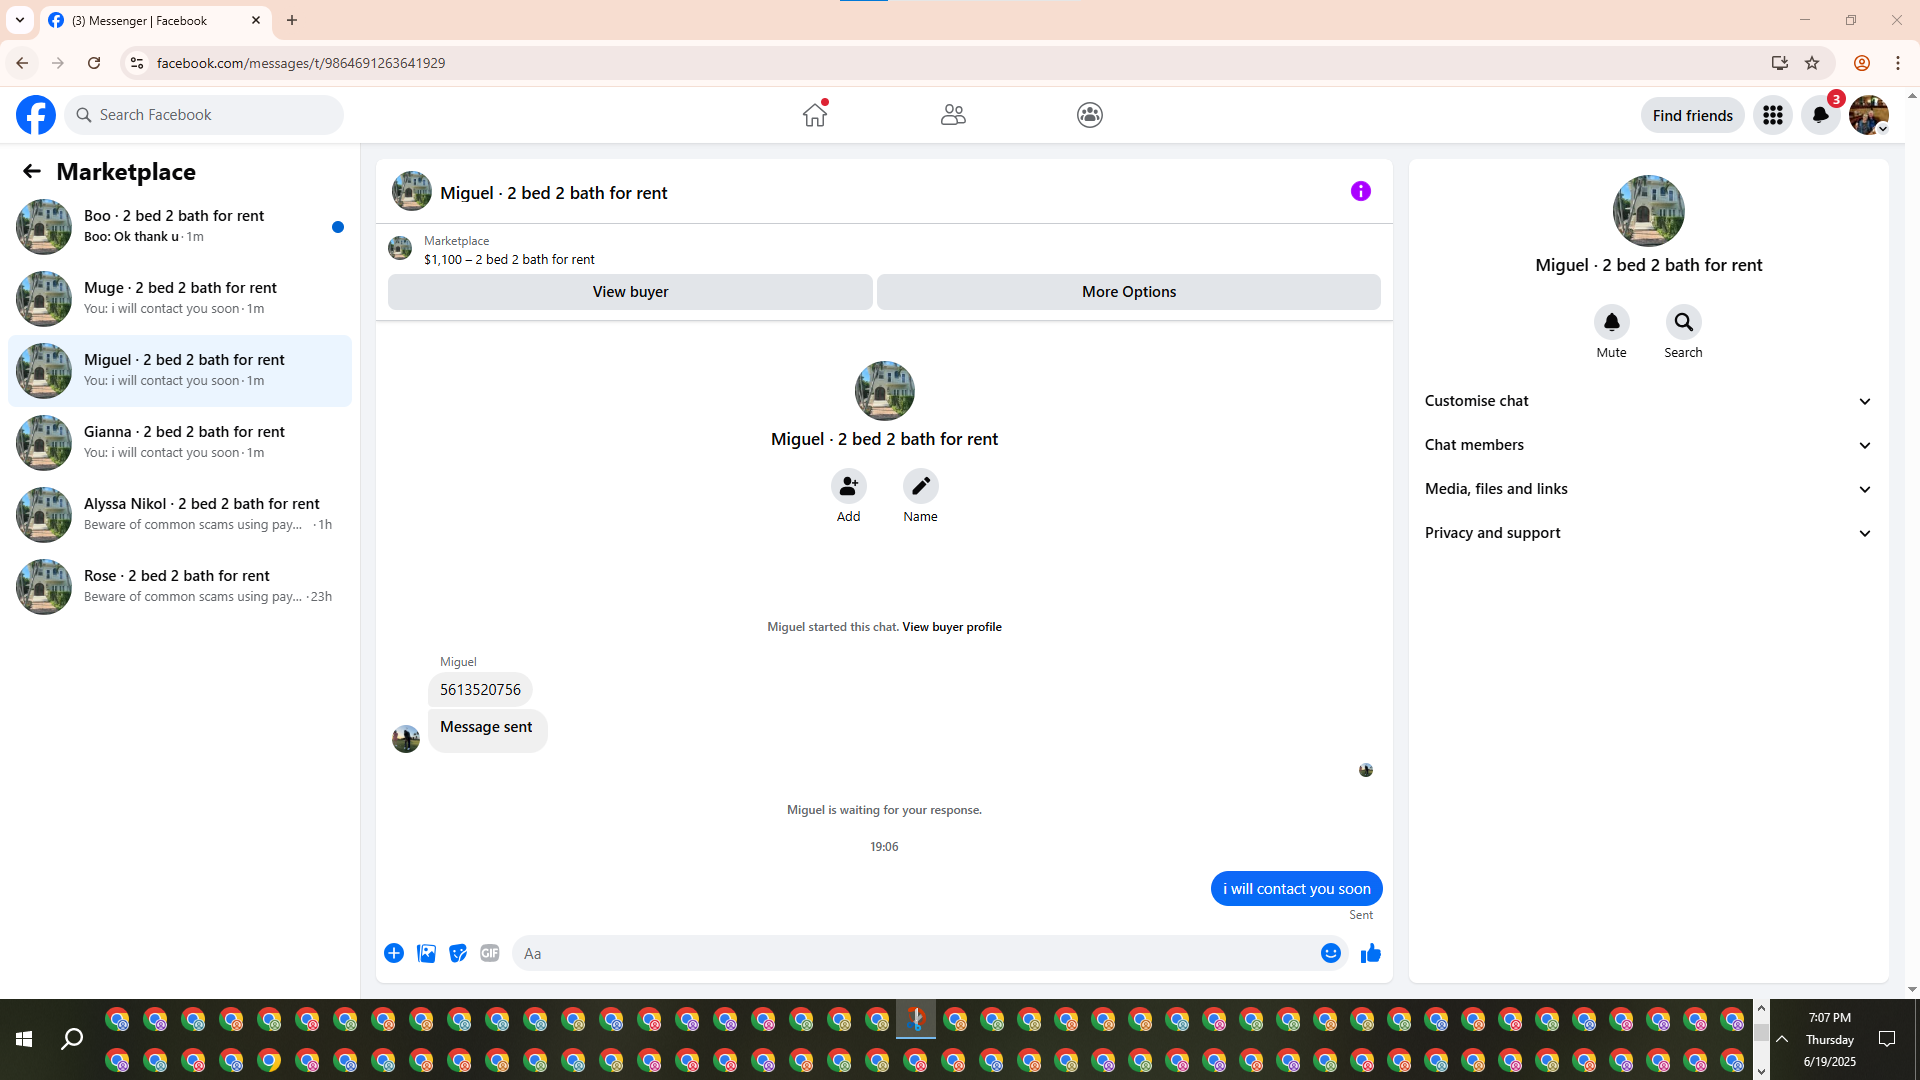Open Gianna's 2 bed 2 bath conversation
Image resolution: width=1920 pixels, height=1080 pixels.
(180, 443)
